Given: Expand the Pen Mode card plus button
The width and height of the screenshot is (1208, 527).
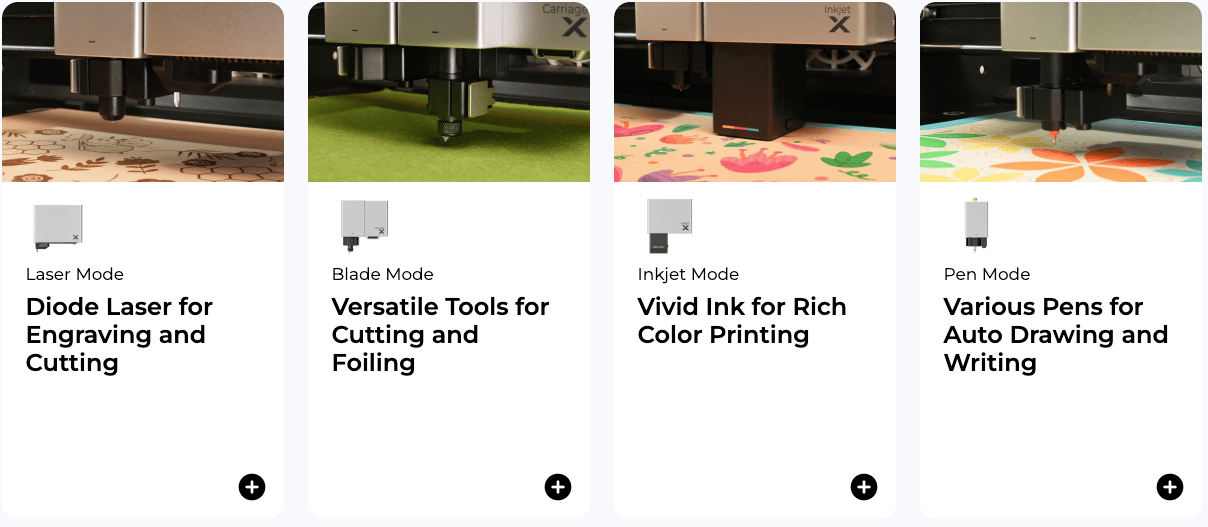Looking at the screenshot, I should coord(1170,487).
